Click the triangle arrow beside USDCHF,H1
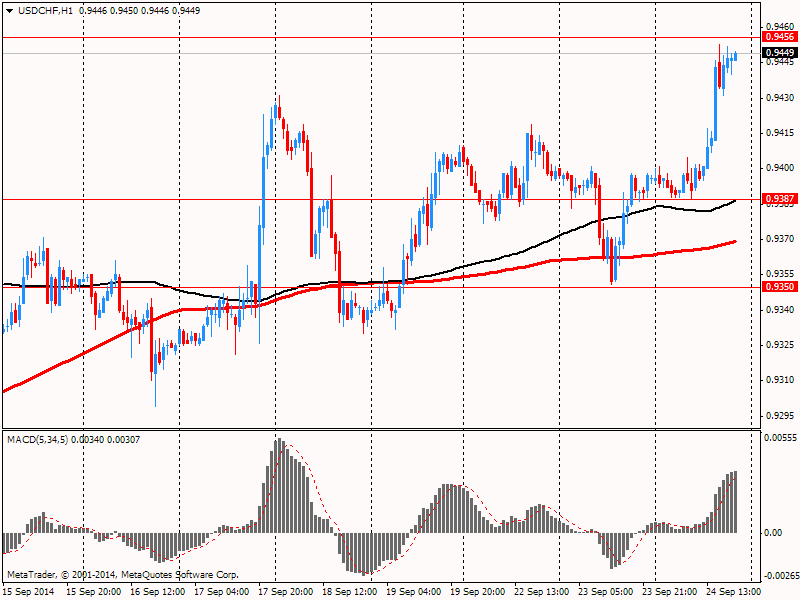 pyautogui.click(x=9, y=9)
